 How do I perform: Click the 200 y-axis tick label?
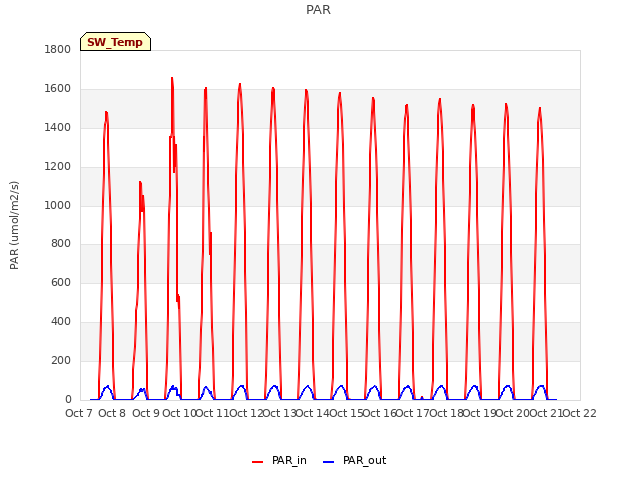point(61,360)
